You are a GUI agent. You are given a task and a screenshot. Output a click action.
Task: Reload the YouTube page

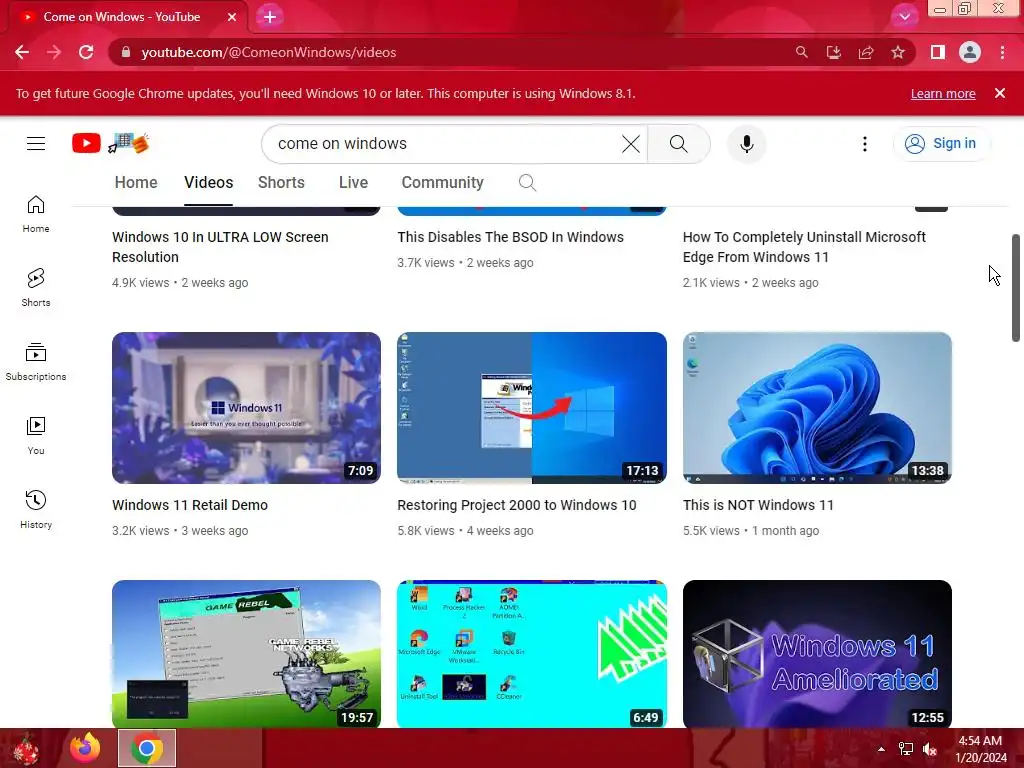coord(86,52)
